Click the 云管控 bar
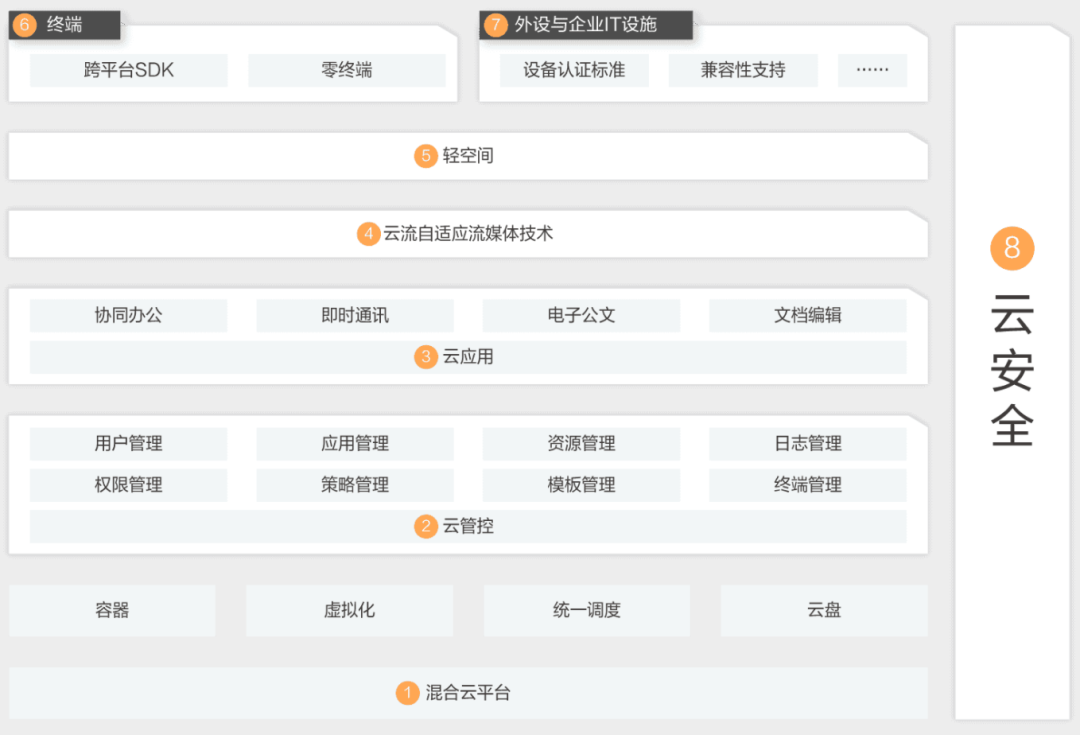The width and height of the screenshot is (1080, 735). (x=468, y=526)
